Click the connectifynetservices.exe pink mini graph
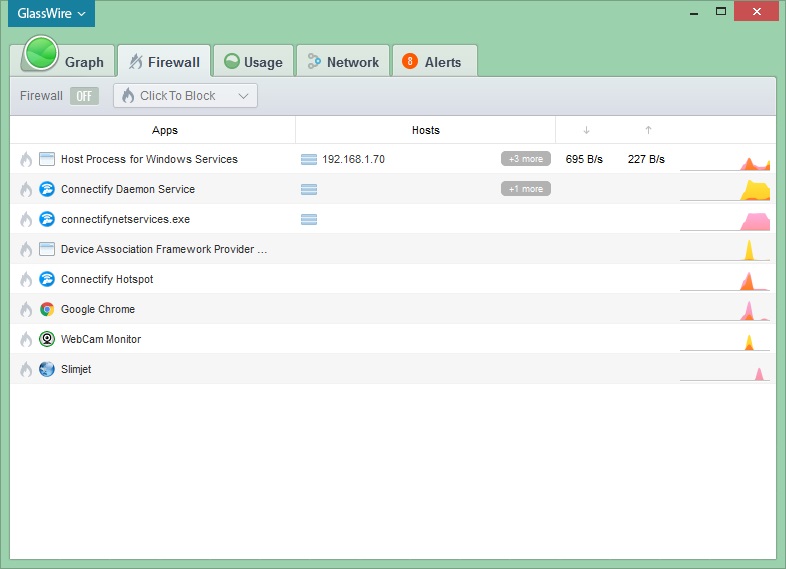Viewport: 786px width, 569px height. [725, 221]
